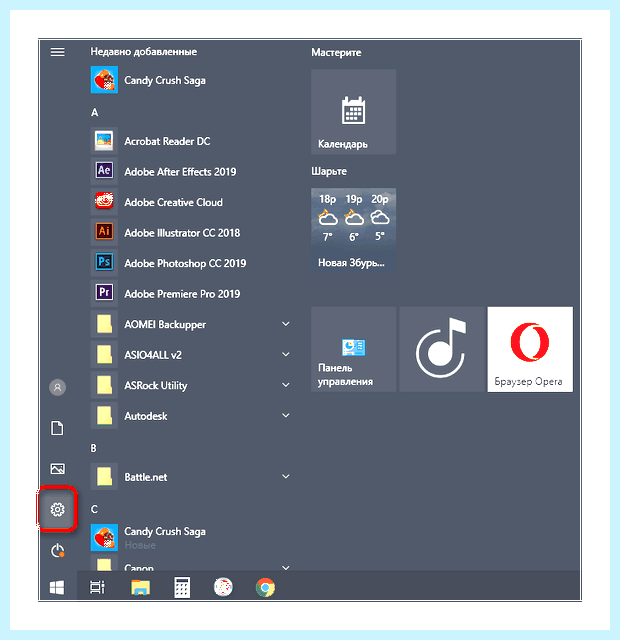Expand AOMEI Backupper folder chevron
Screen dimensions: 620x640
click(x=286, y=324)
